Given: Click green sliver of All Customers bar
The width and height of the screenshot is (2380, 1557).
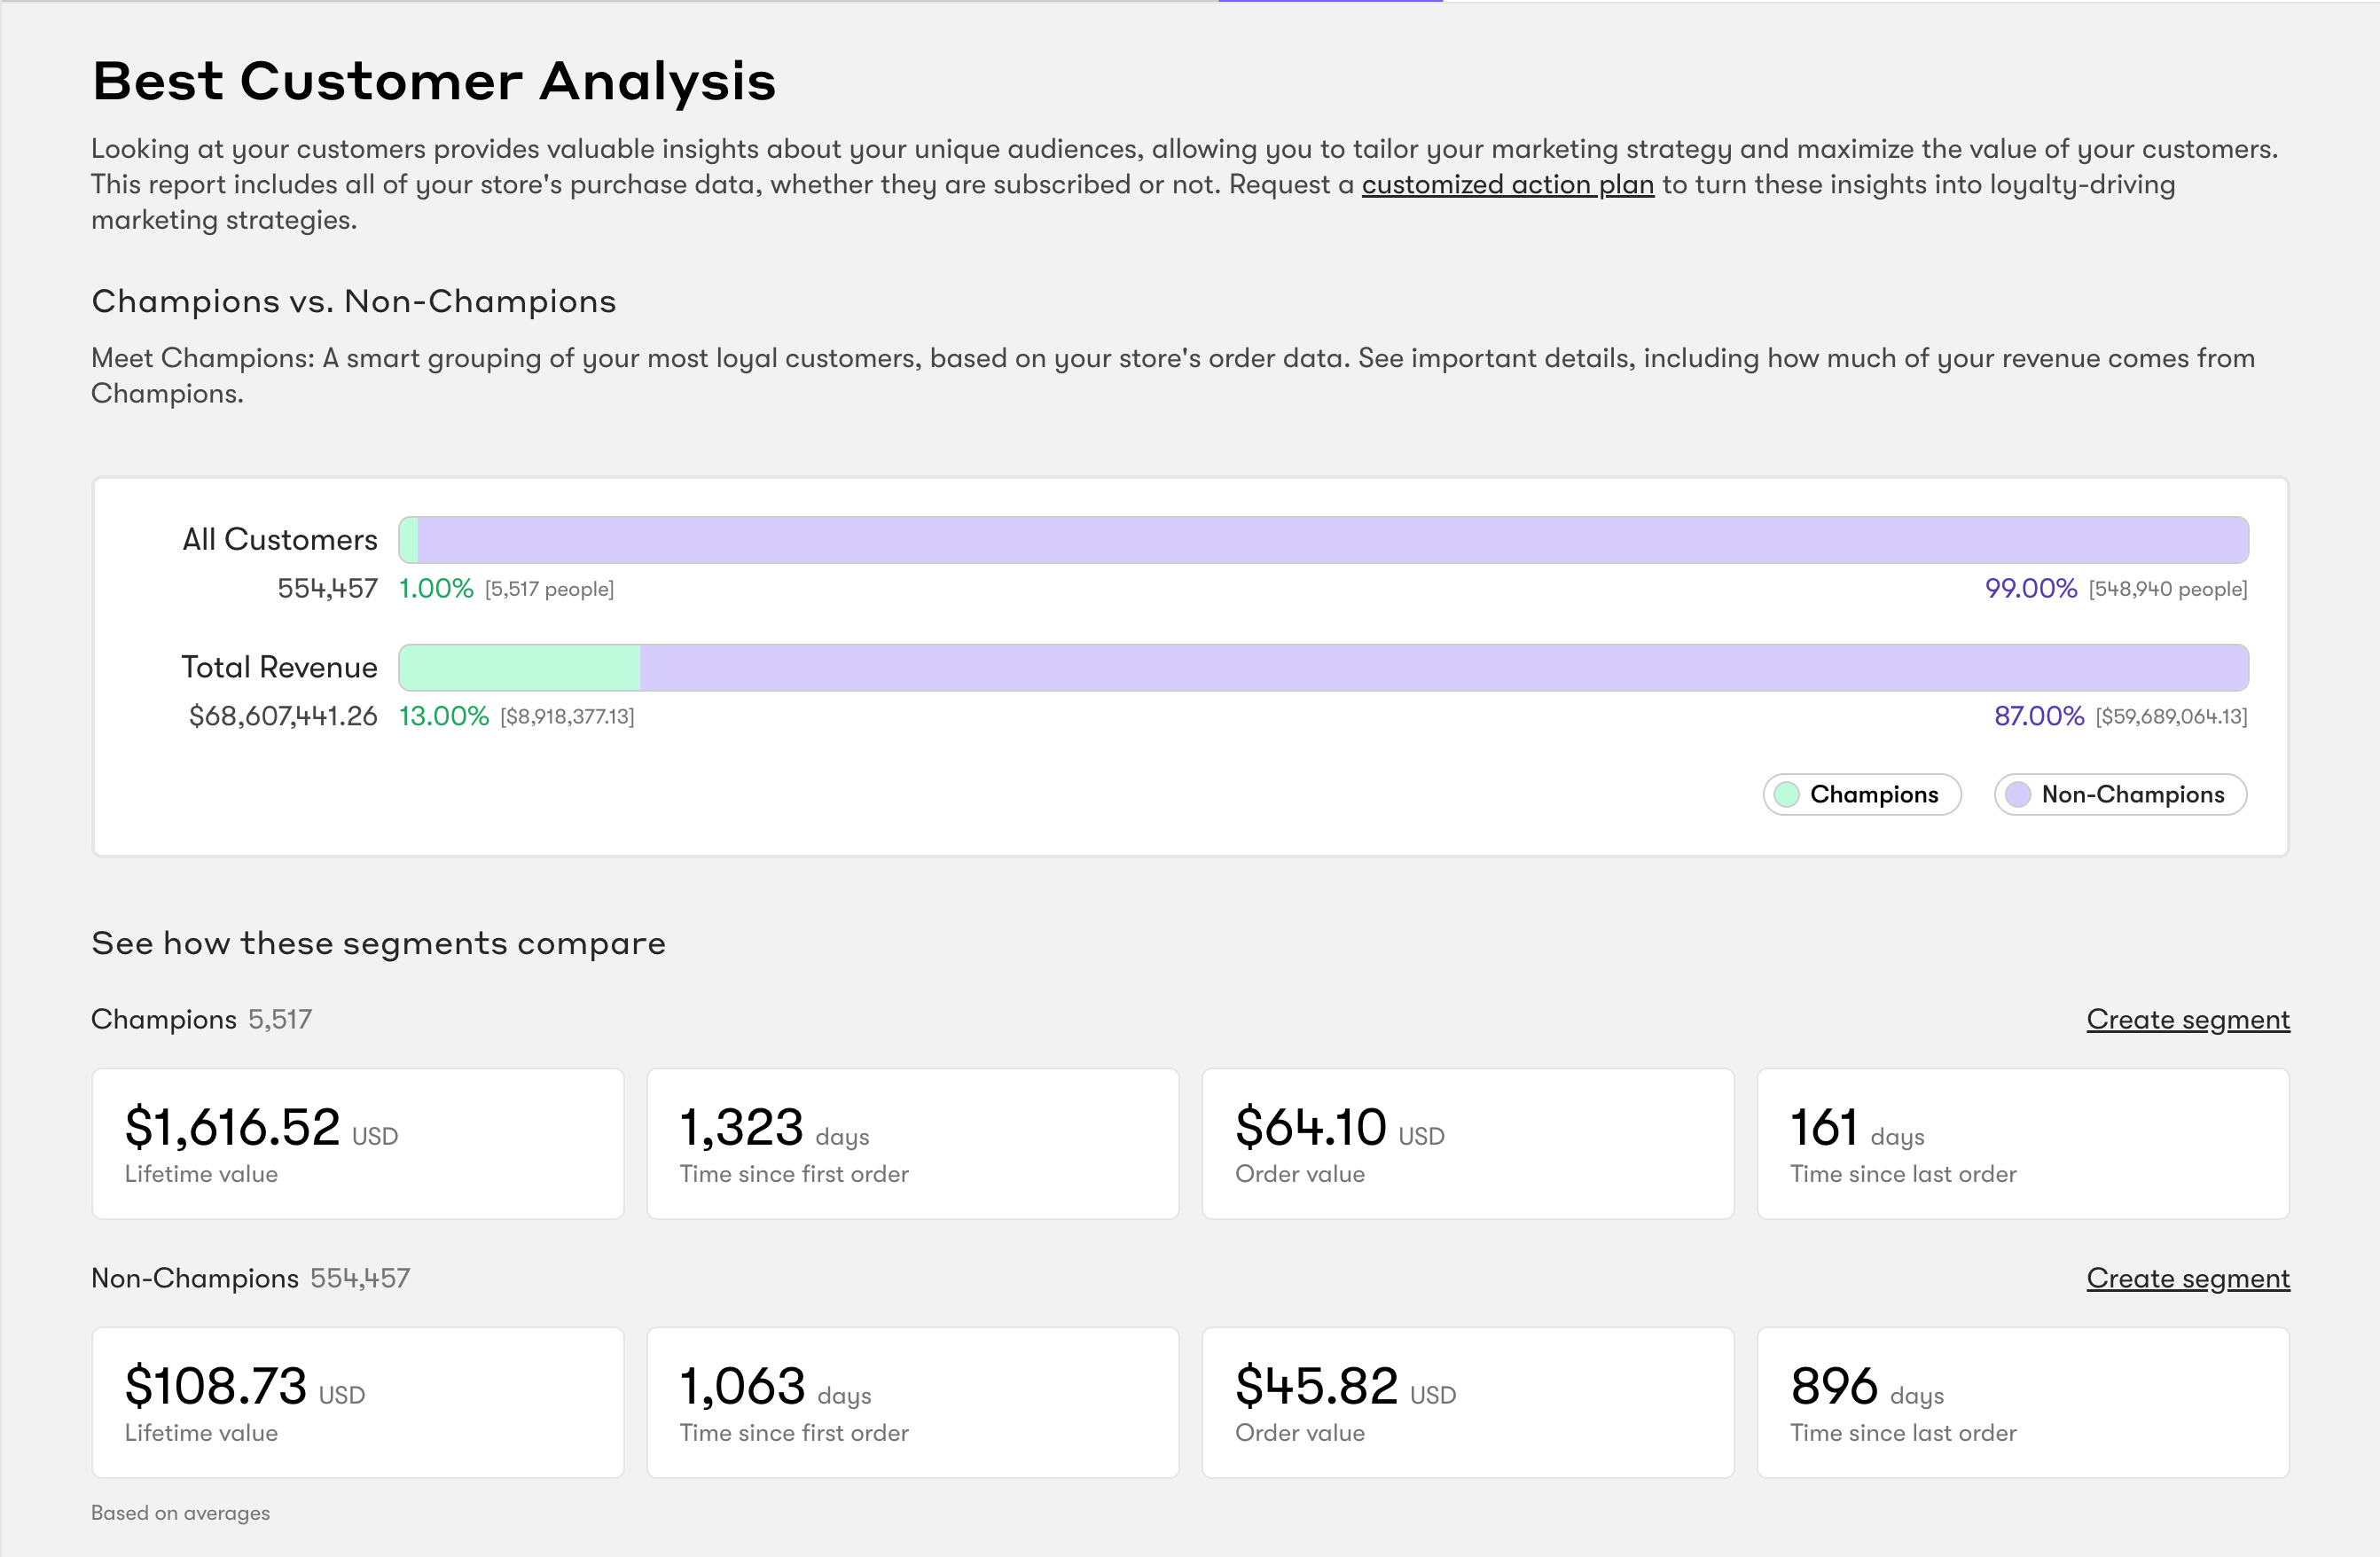Looking at the screenshot, I should pyautogui.click(x=408, y=540).
